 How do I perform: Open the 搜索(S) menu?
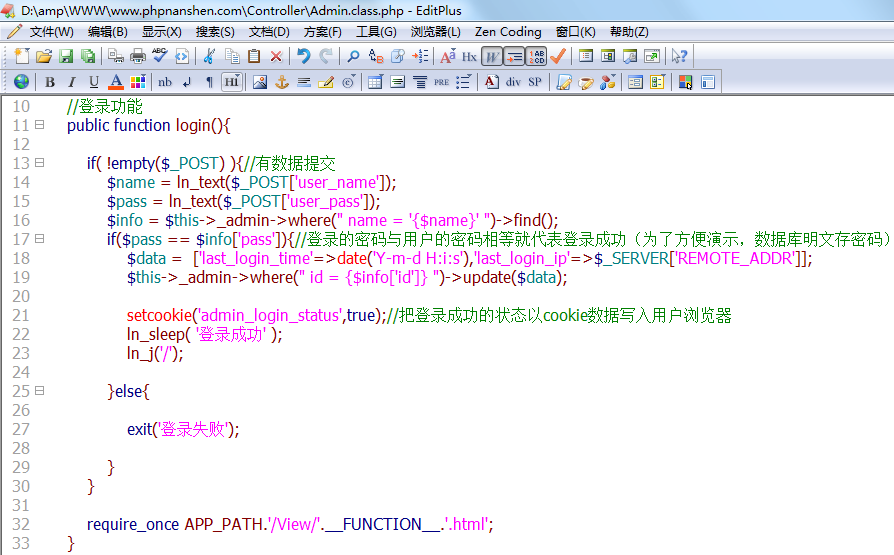coord(215,32)
